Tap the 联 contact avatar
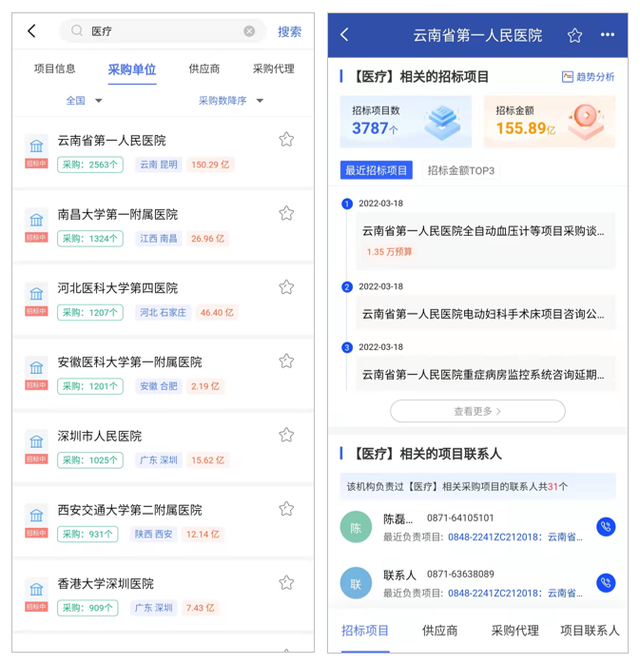 tap(356, 583)
